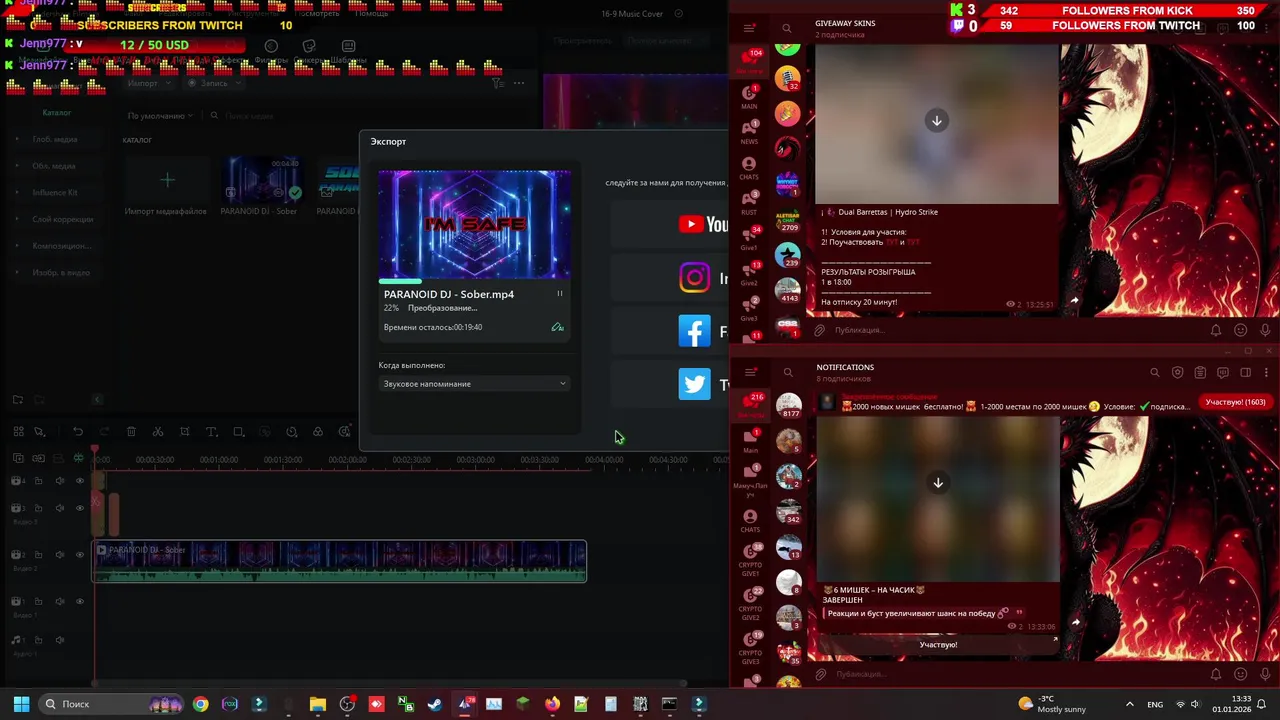
Task: Open the Color circles tool in timeline toolbar
Action: pos(318,432)
